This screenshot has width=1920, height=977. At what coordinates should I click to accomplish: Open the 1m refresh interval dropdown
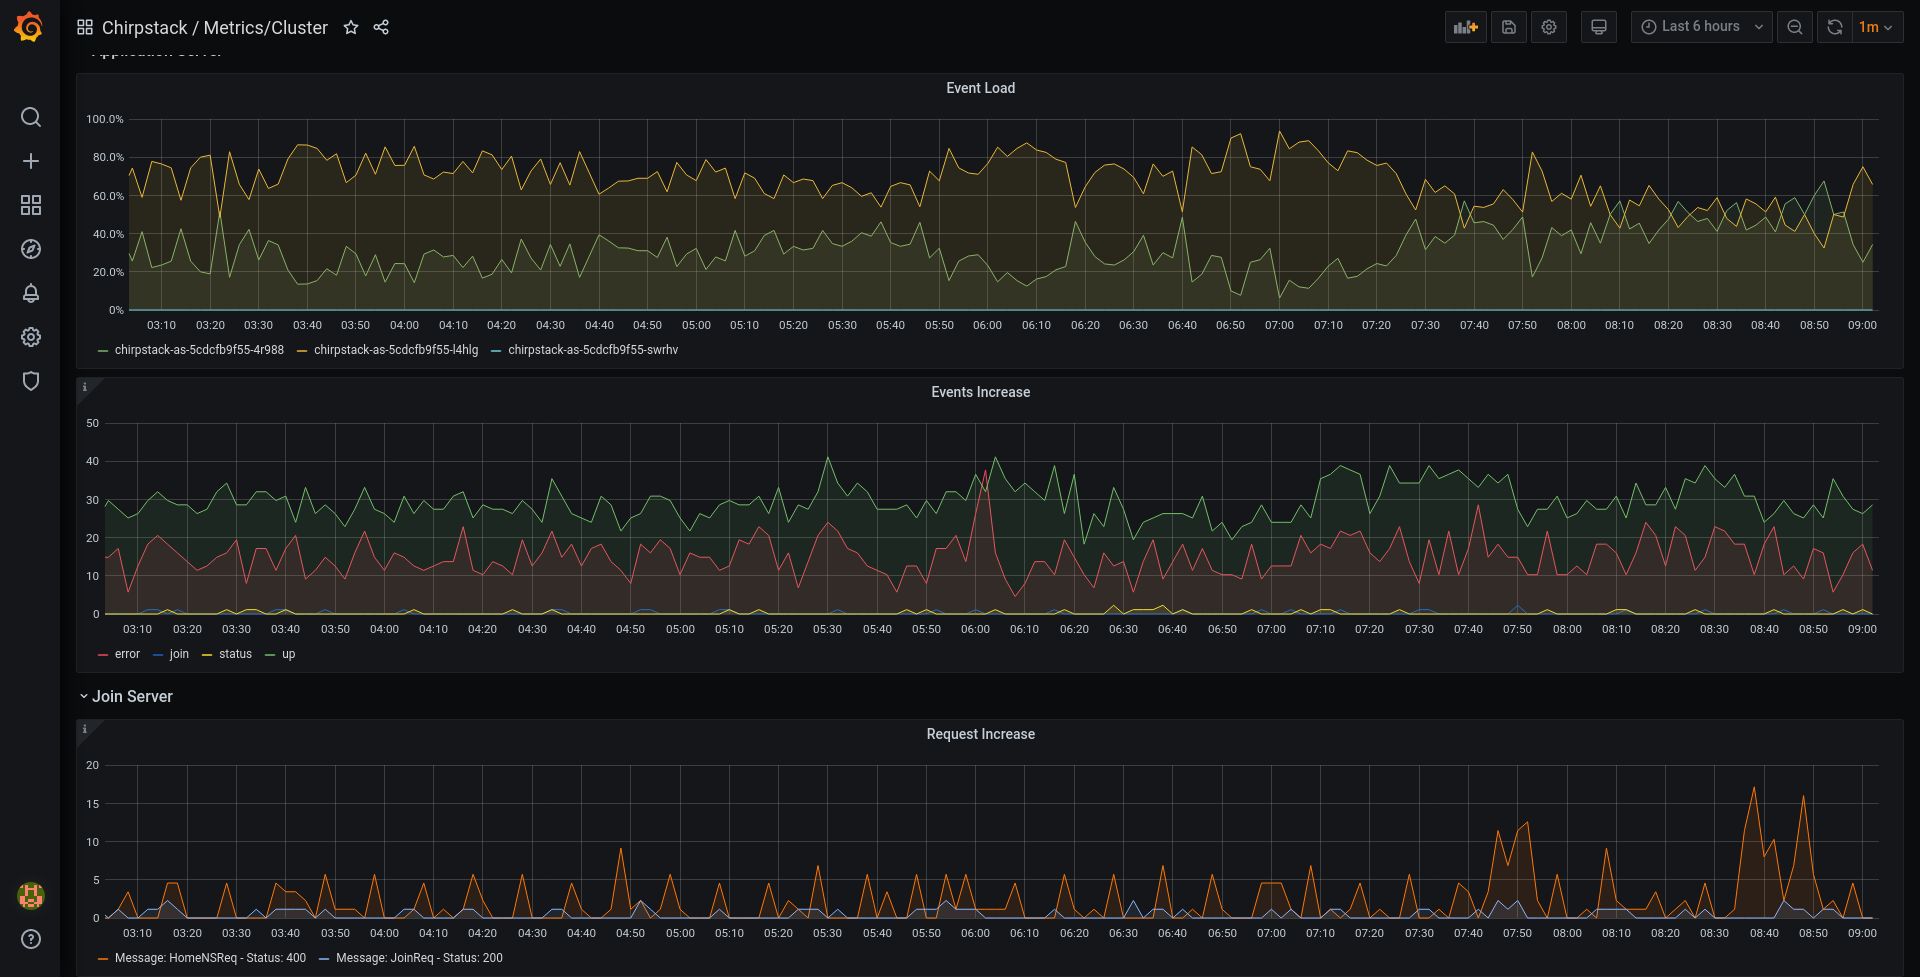[x=1877, y=27]
